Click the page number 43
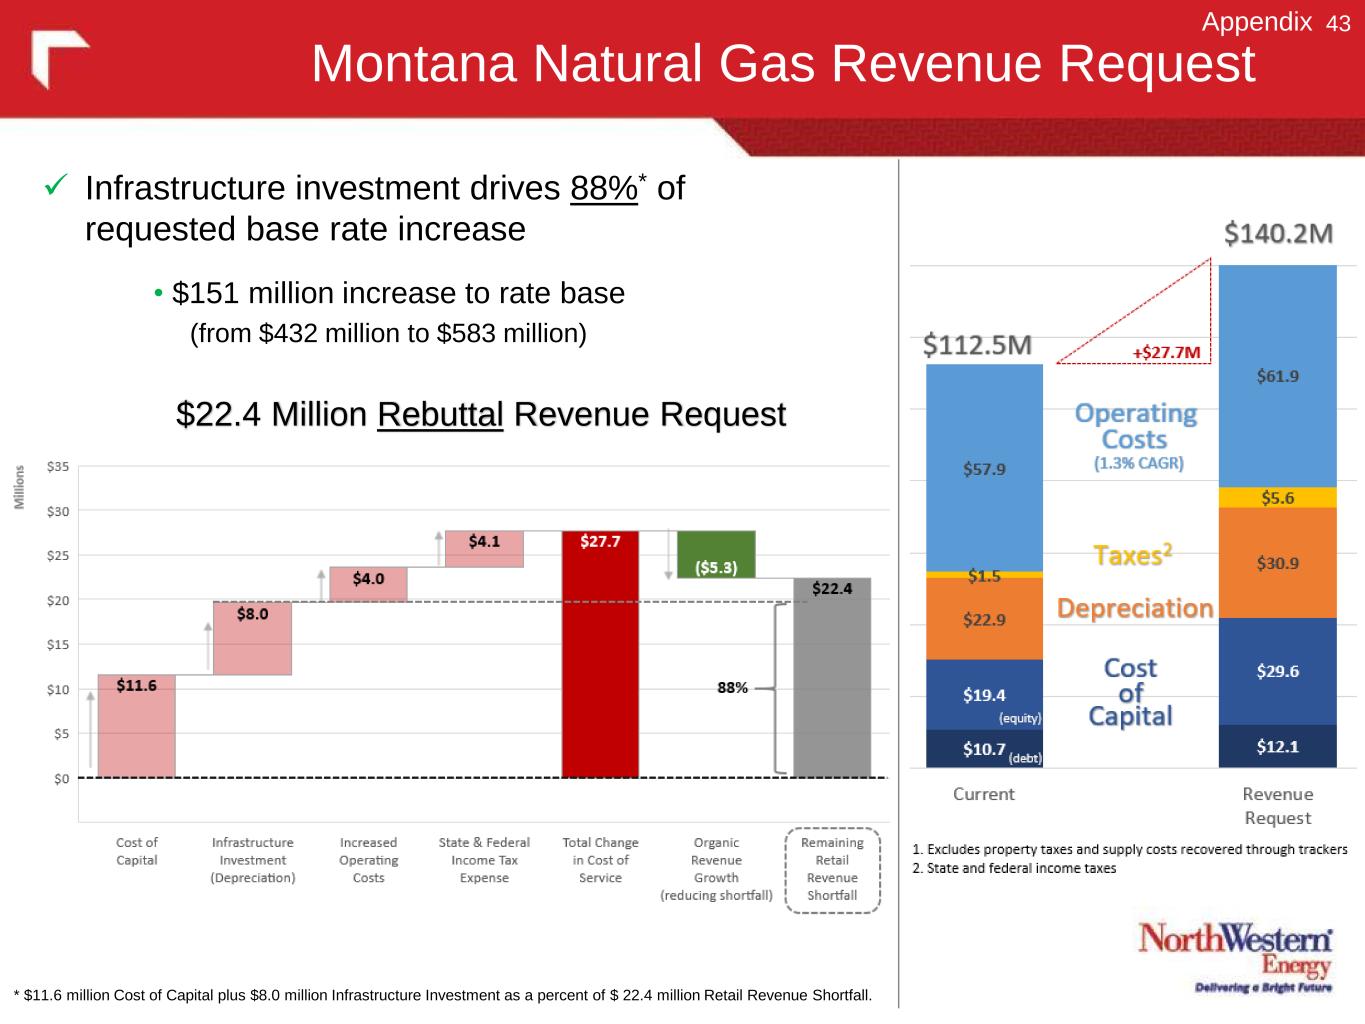Screen dimensions: 1365x1024 click(x=1338, y=24)
